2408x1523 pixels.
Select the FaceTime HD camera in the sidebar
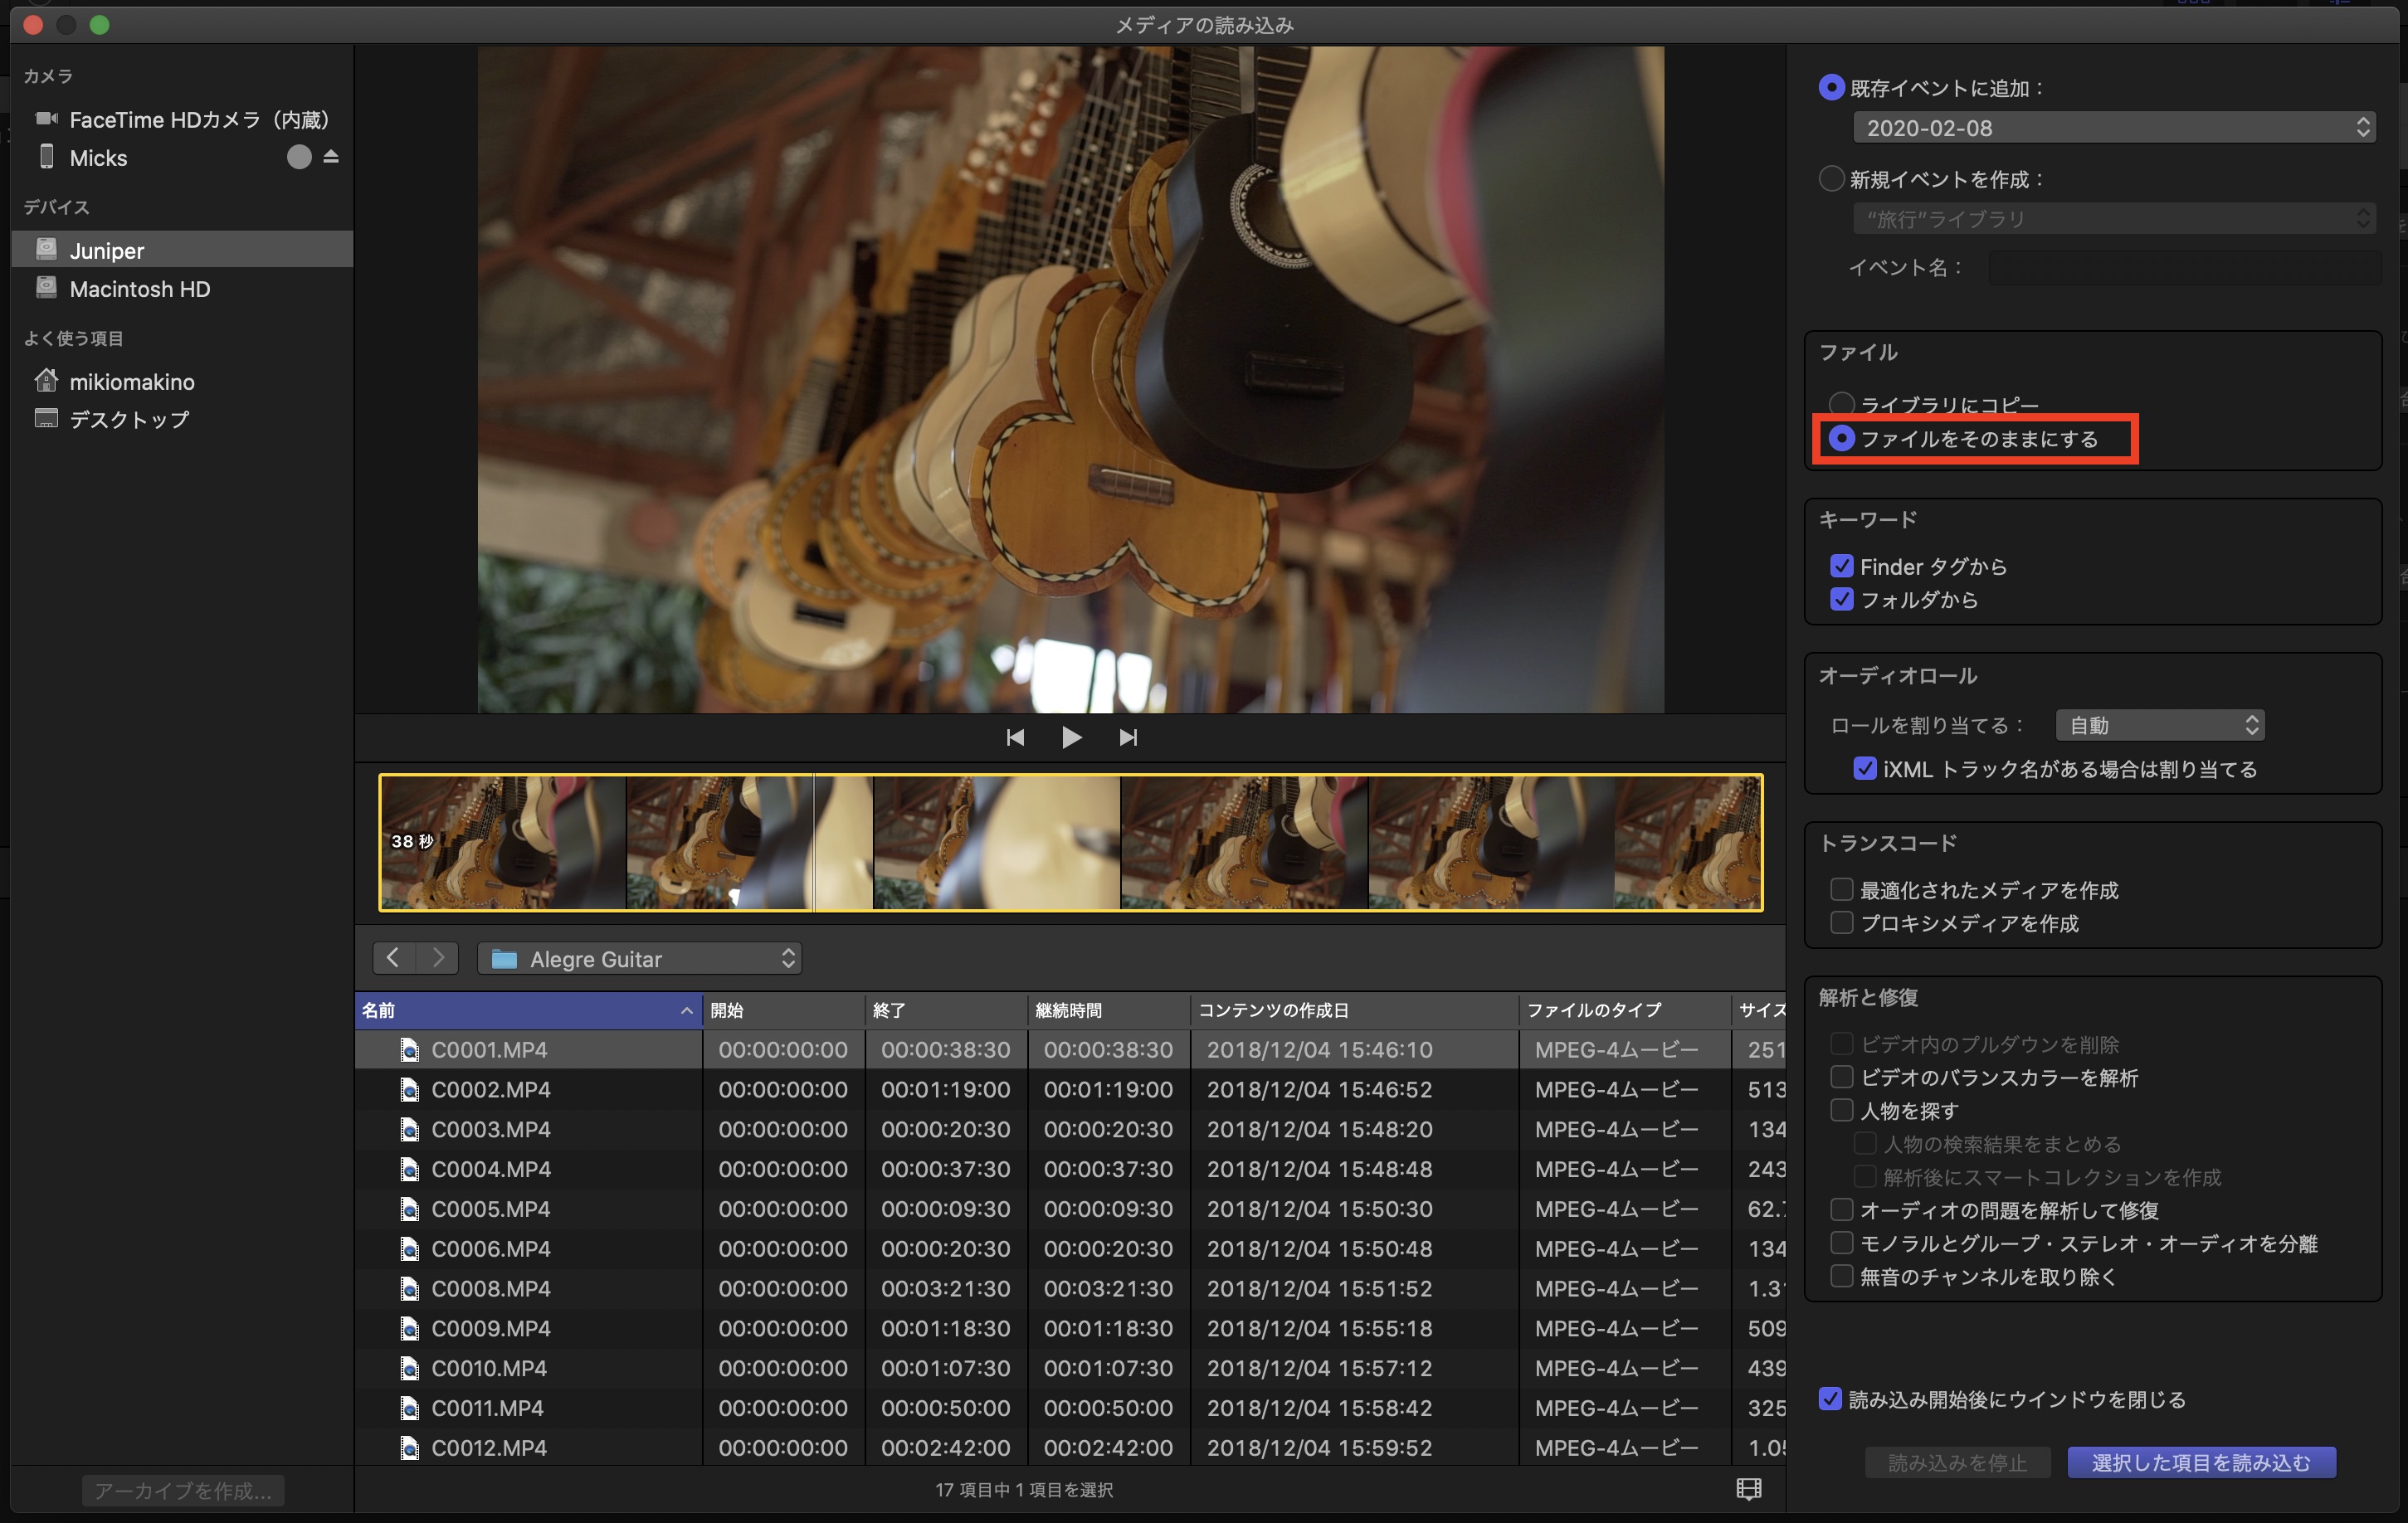(198, 120)
